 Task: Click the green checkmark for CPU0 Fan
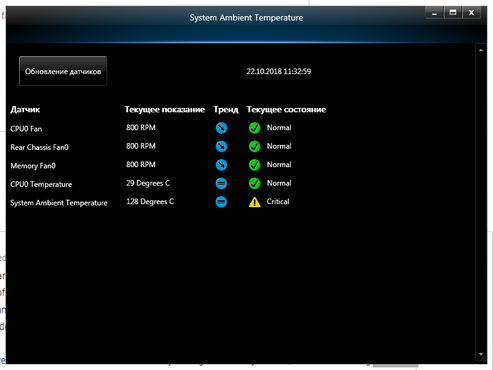[255, 128]
